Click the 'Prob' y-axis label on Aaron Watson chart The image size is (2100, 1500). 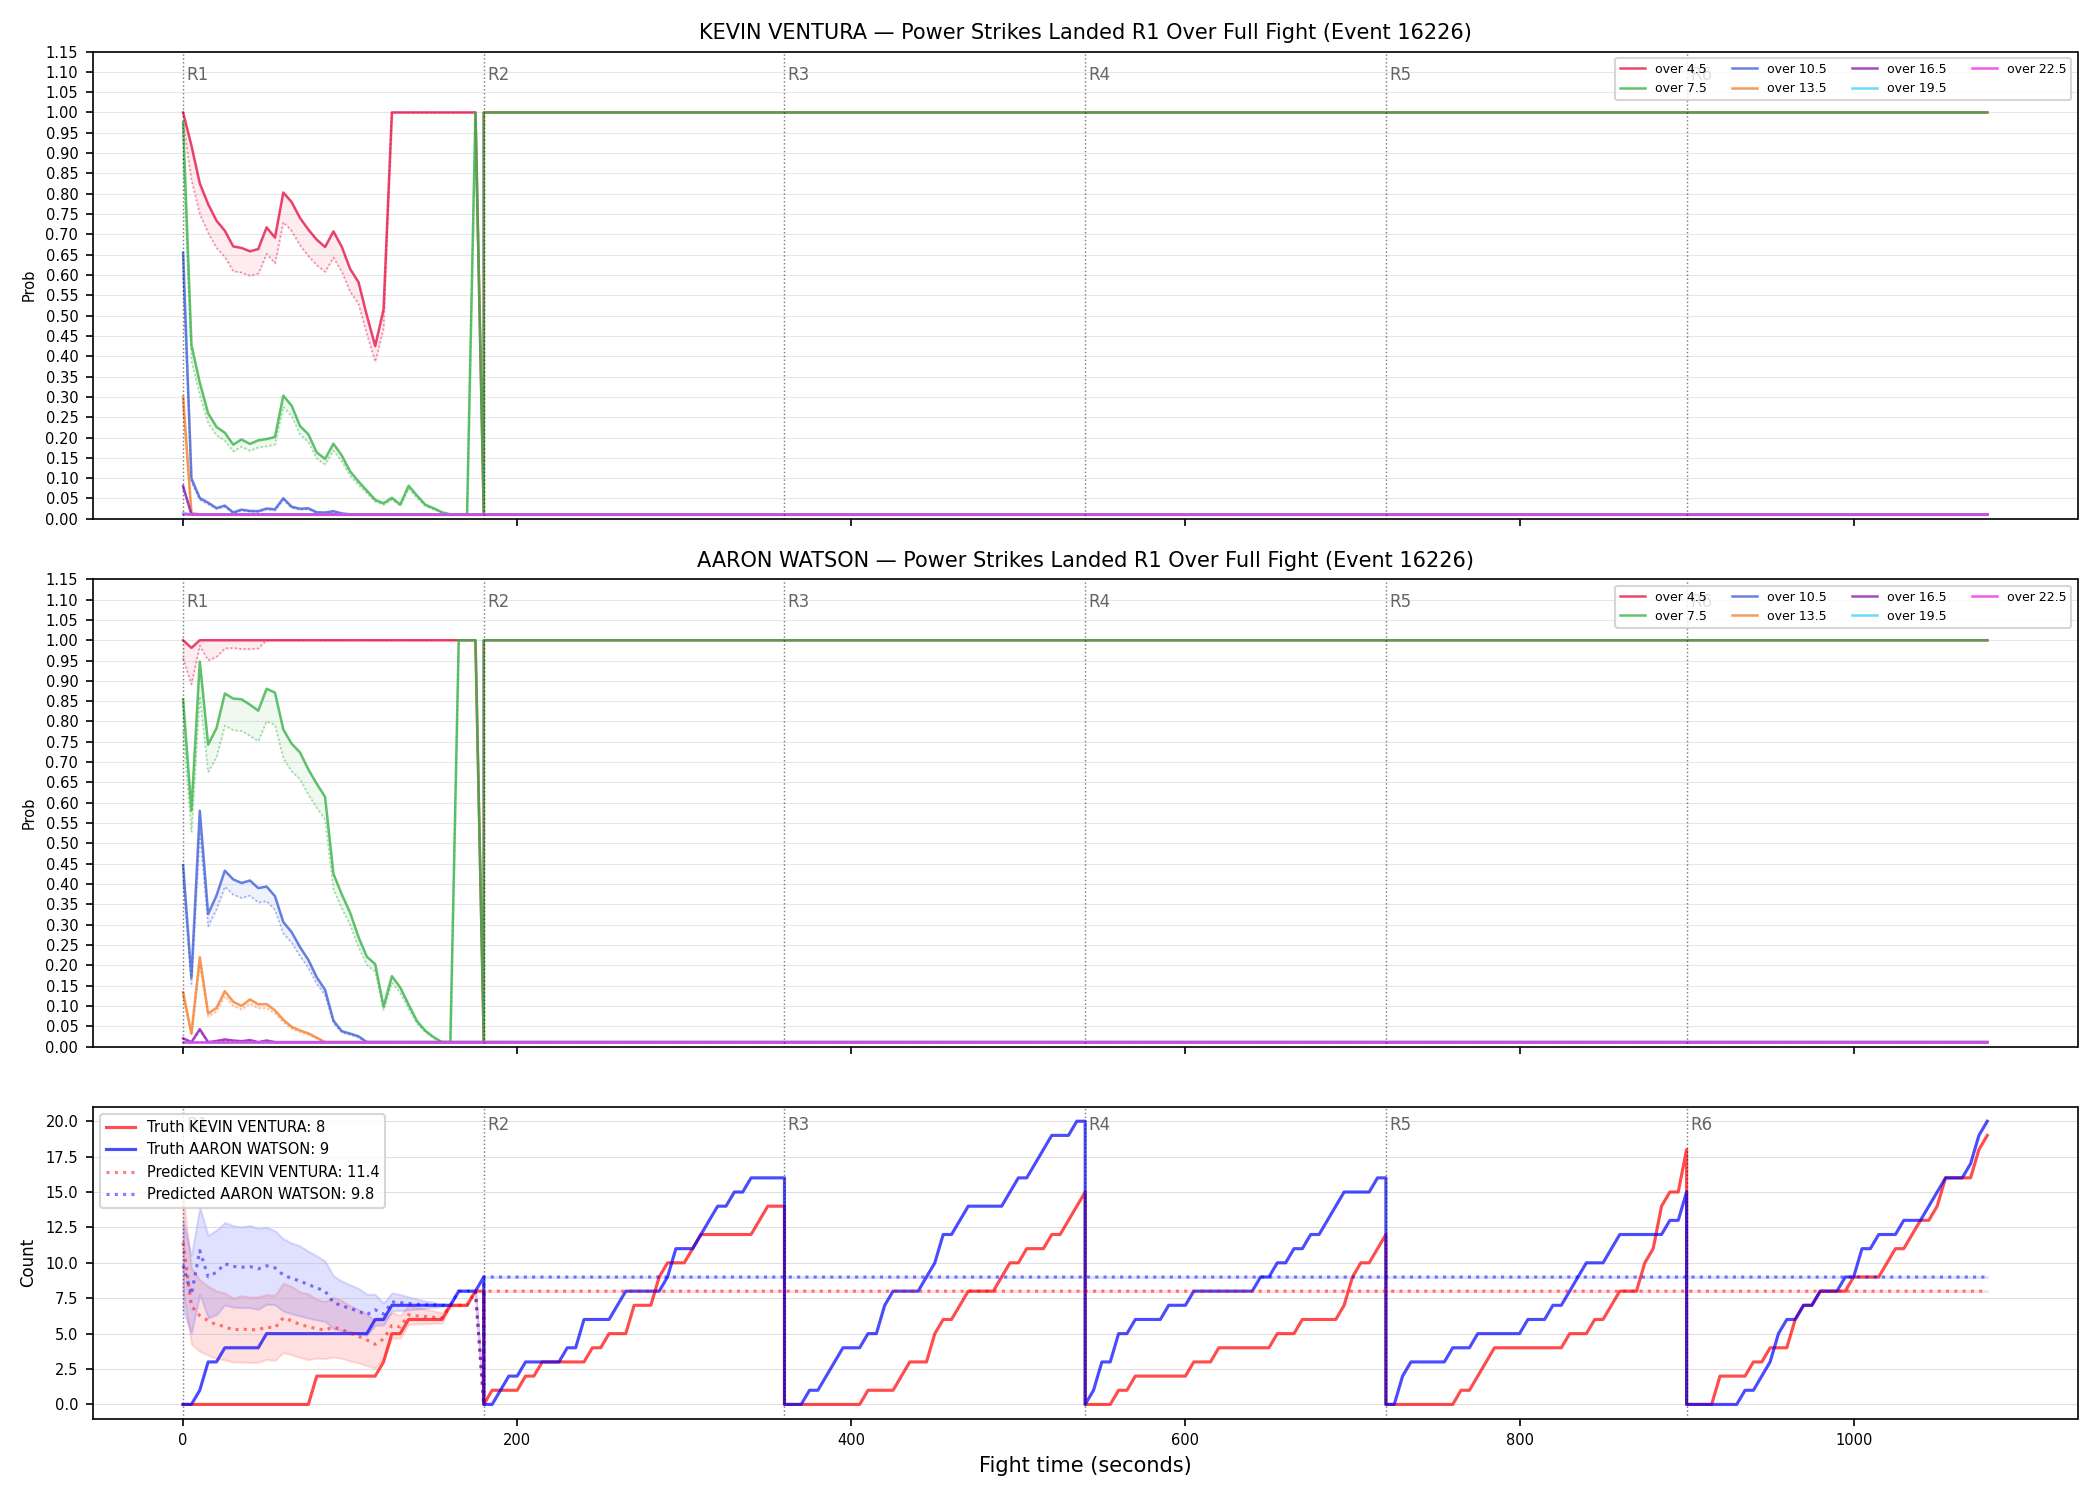click(28, 814)
